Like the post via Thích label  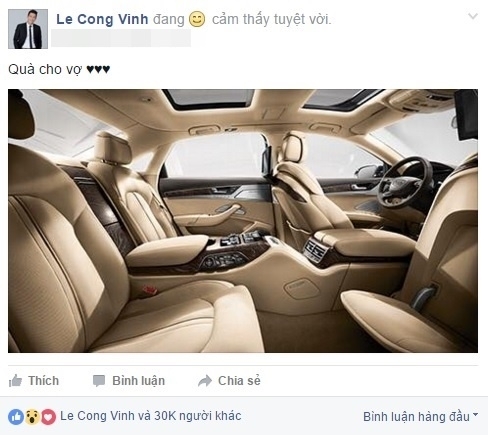pos(44,381)
